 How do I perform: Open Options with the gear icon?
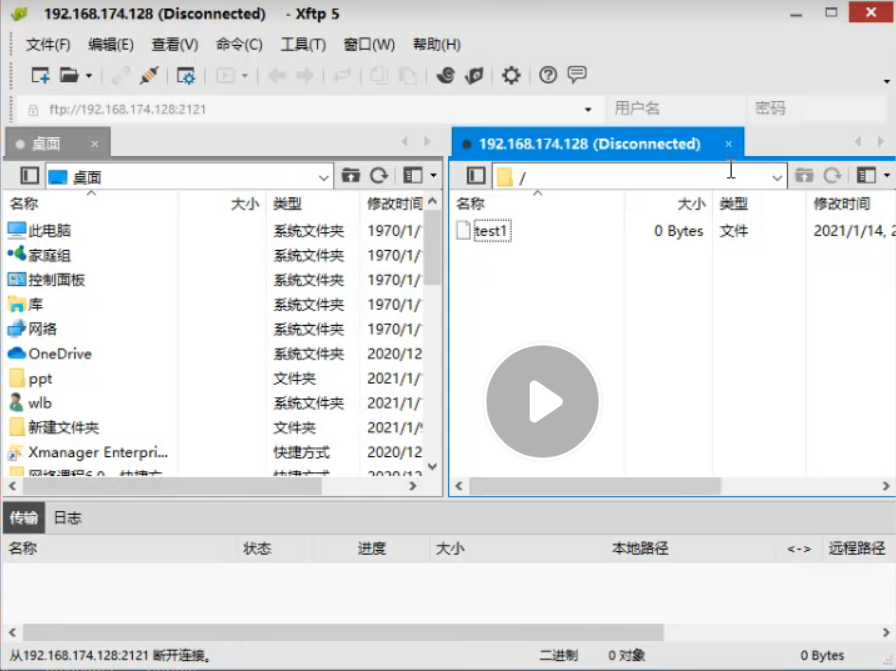click(511, 75)
